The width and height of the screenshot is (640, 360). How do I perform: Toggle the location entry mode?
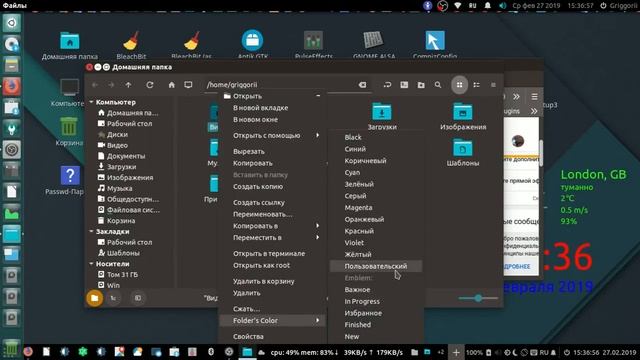[x=387, y=85]
